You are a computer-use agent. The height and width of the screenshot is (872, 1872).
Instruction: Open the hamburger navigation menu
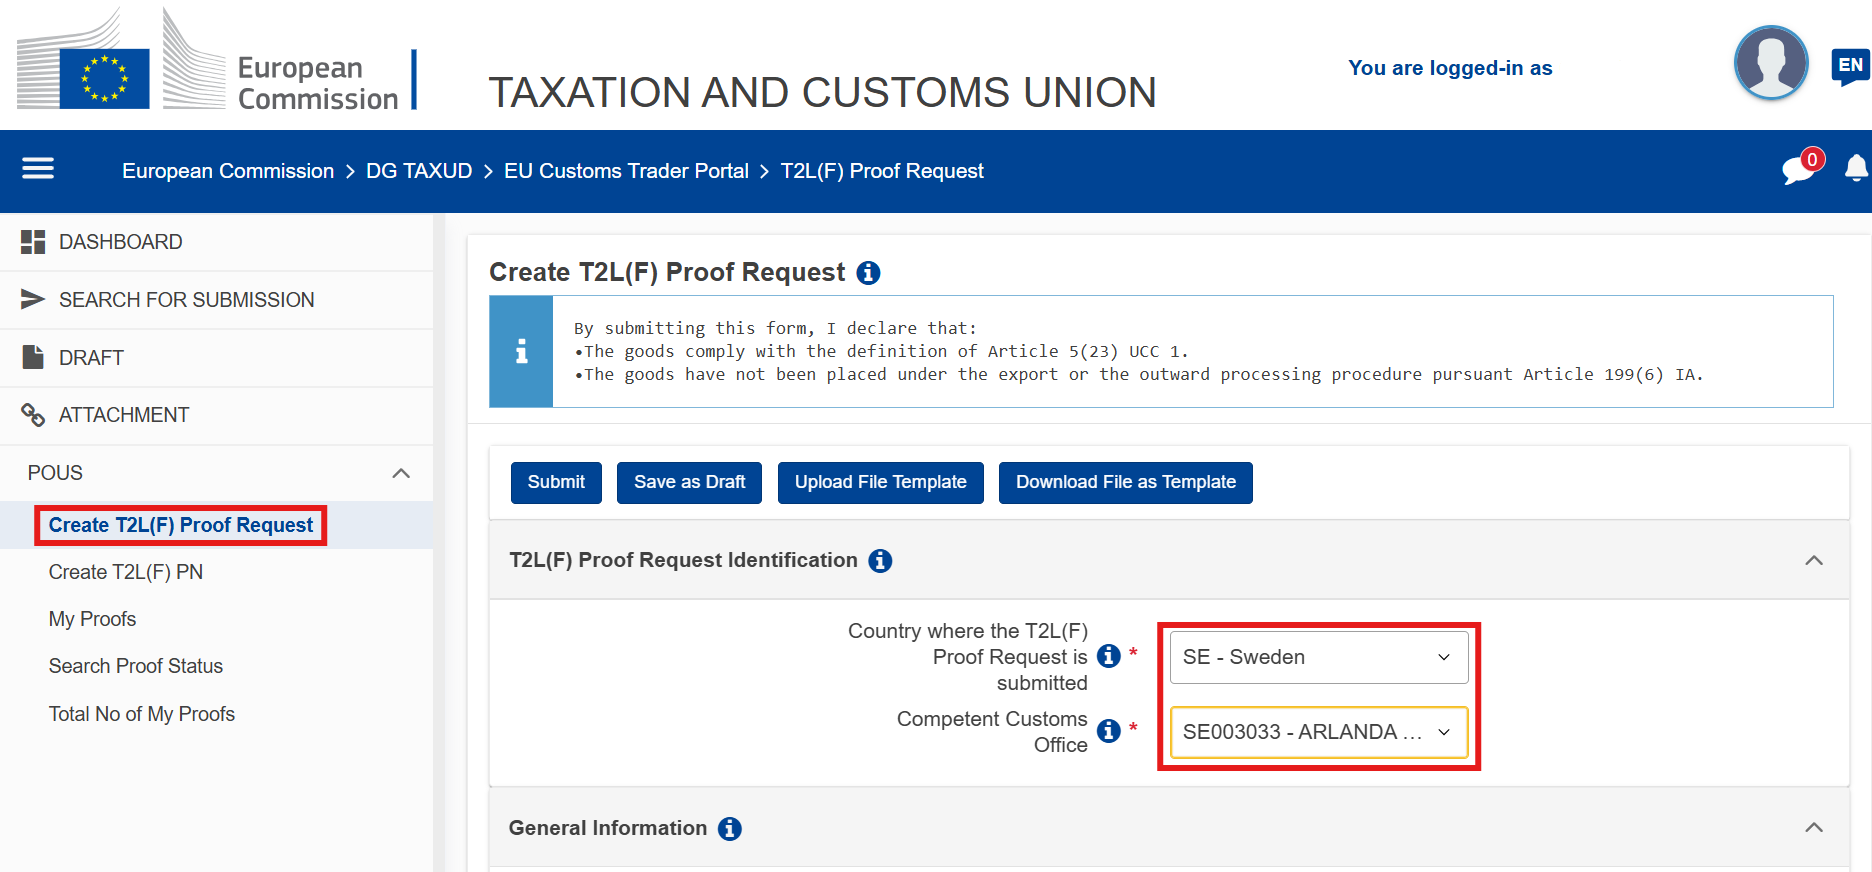[38, 169]
